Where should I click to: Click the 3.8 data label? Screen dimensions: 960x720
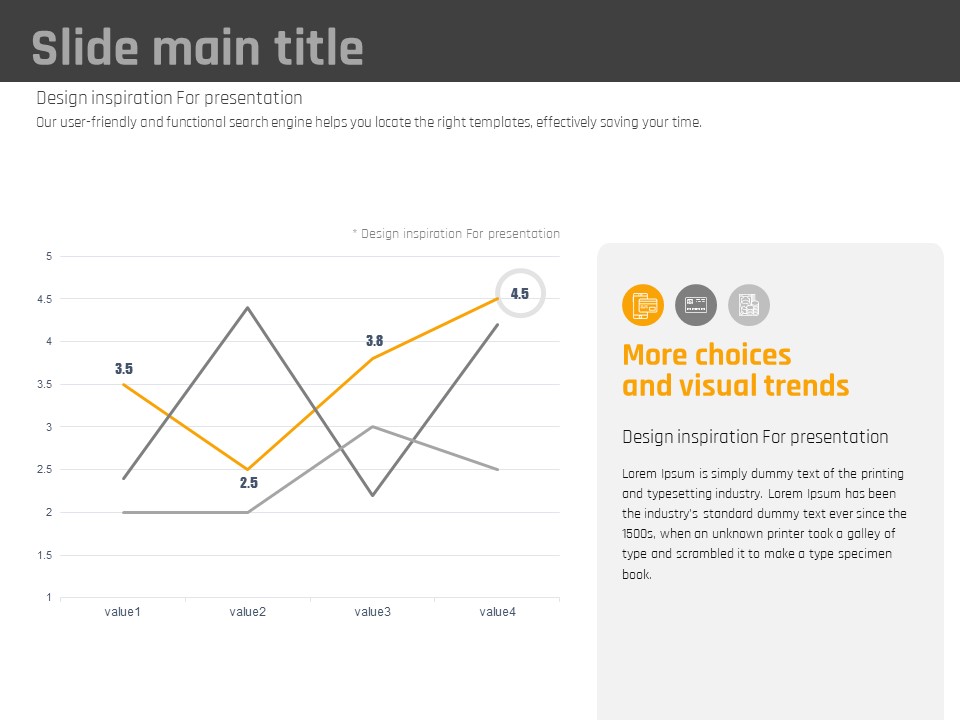click(374, 341)
